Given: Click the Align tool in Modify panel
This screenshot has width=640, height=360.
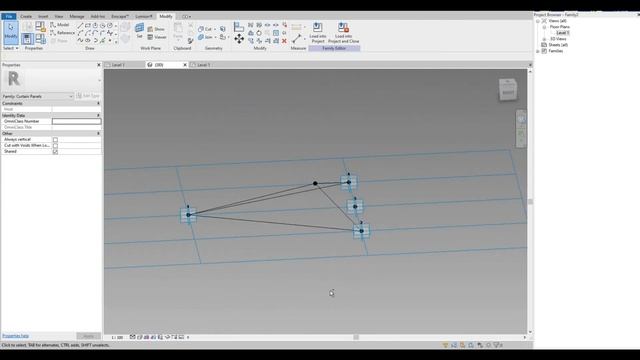Looking at the screenshot, I should click(239, 27).
